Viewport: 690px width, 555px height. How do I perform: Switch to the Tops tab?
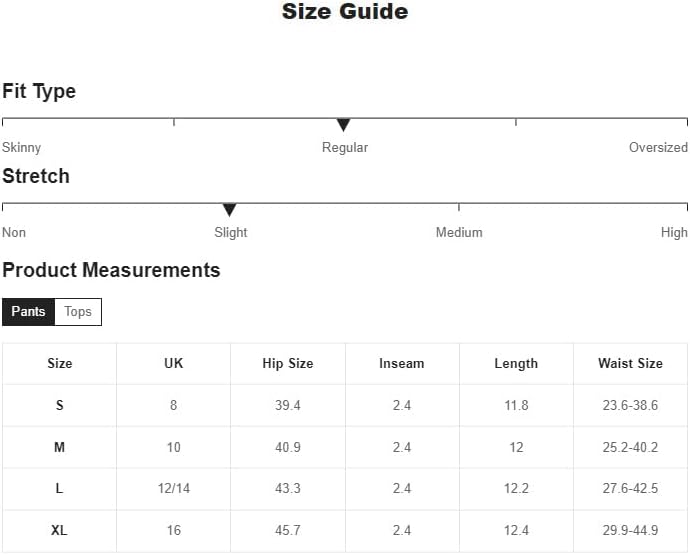click(78, 312)
